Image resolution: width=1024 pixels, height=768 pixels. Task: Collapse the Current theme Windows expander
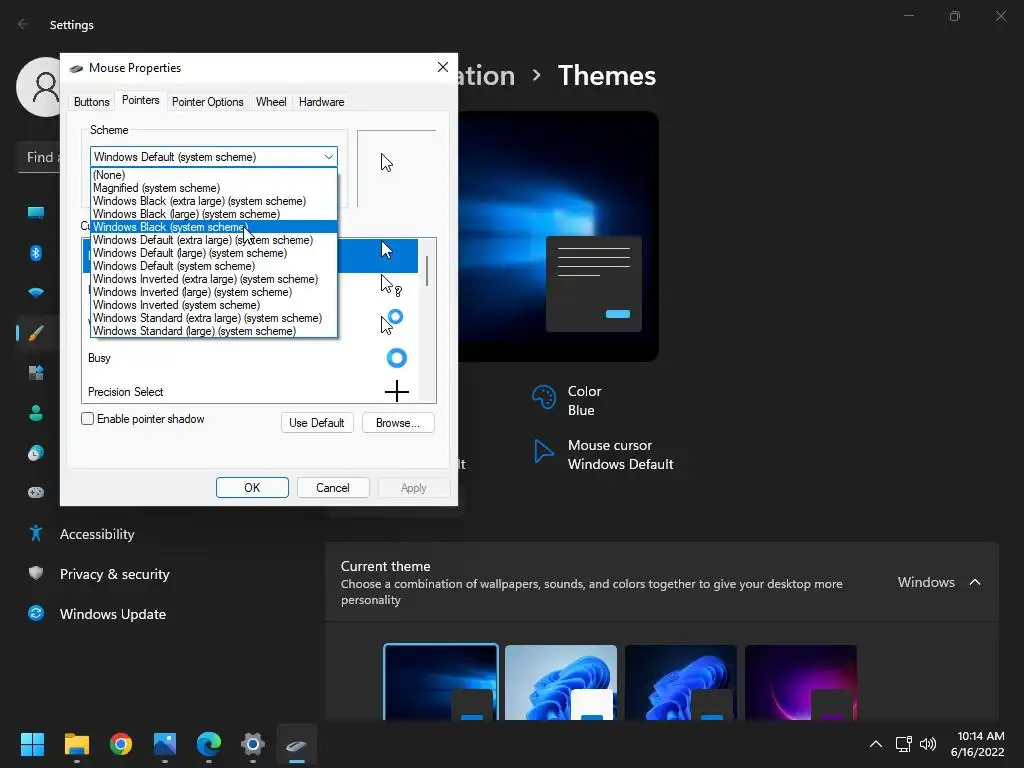(975, 582)
